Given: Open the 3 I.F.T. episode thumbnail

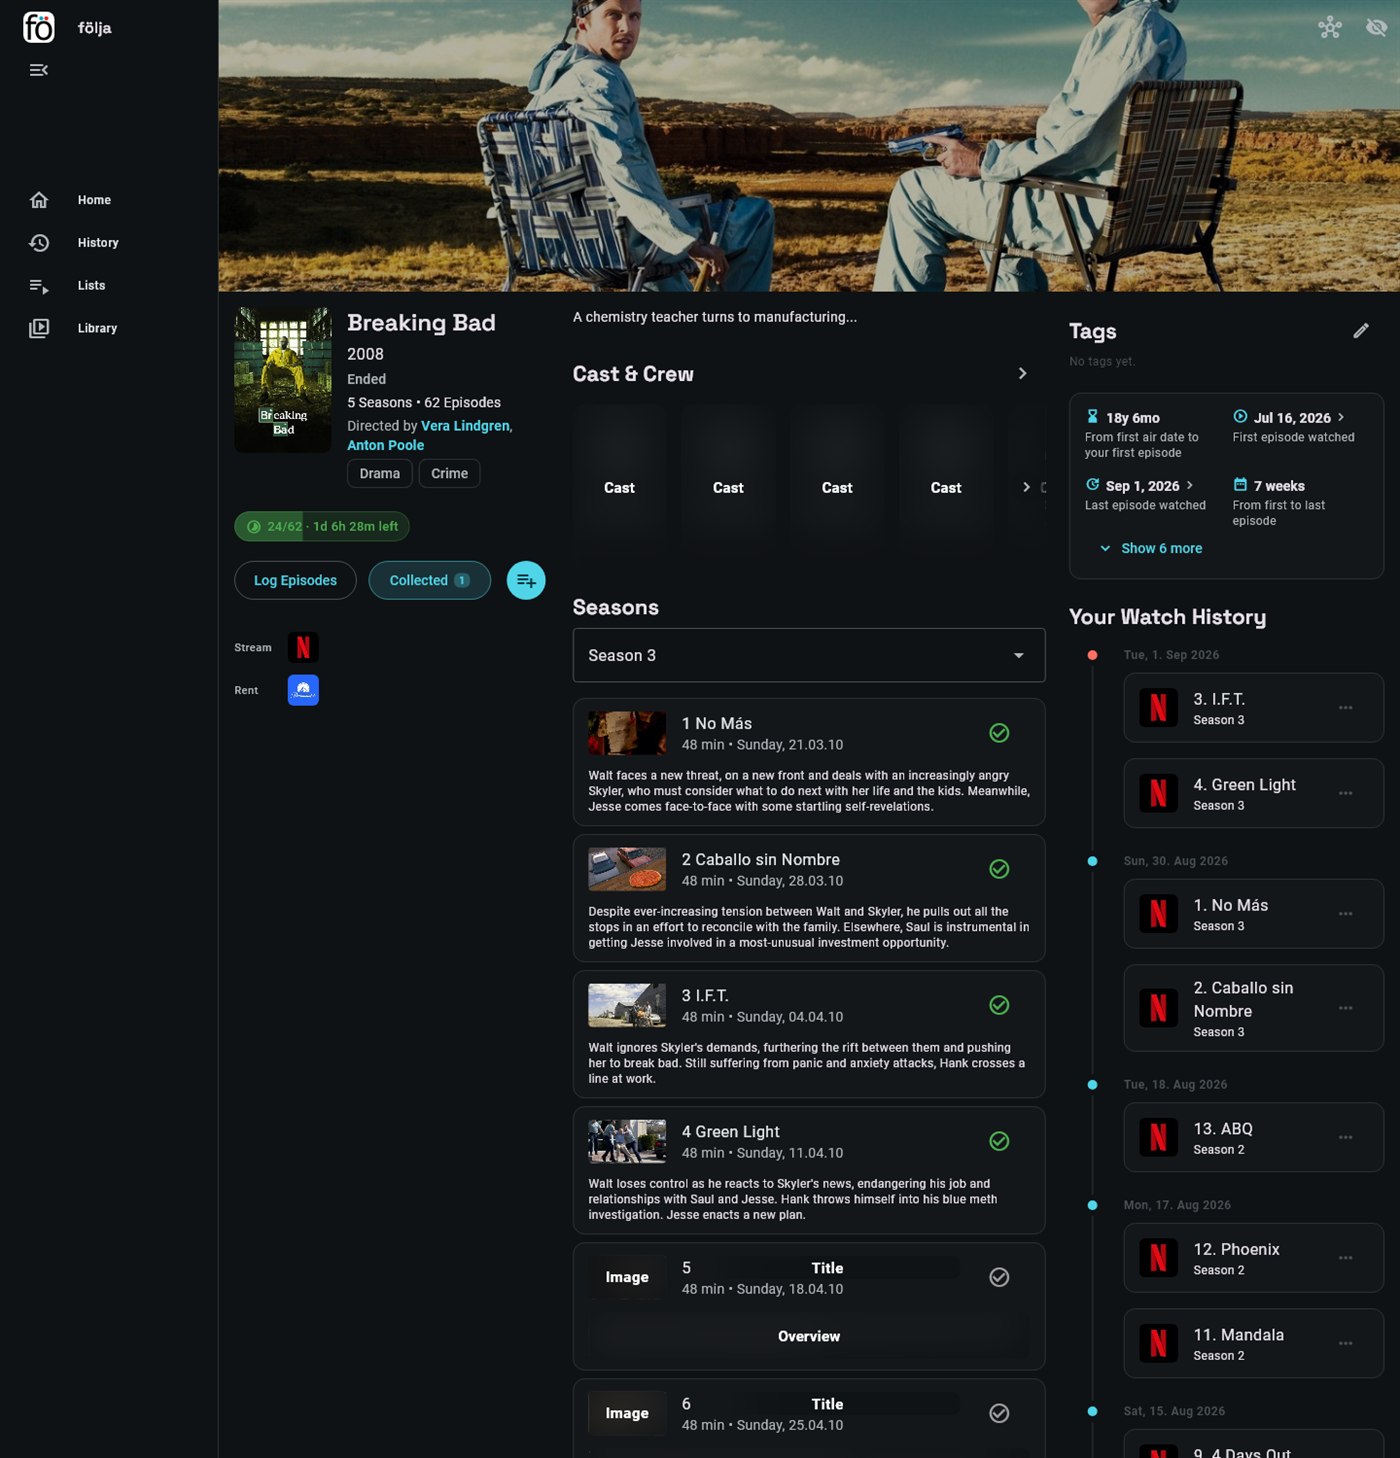Looking at the screenshot, I should point(627,1005).
